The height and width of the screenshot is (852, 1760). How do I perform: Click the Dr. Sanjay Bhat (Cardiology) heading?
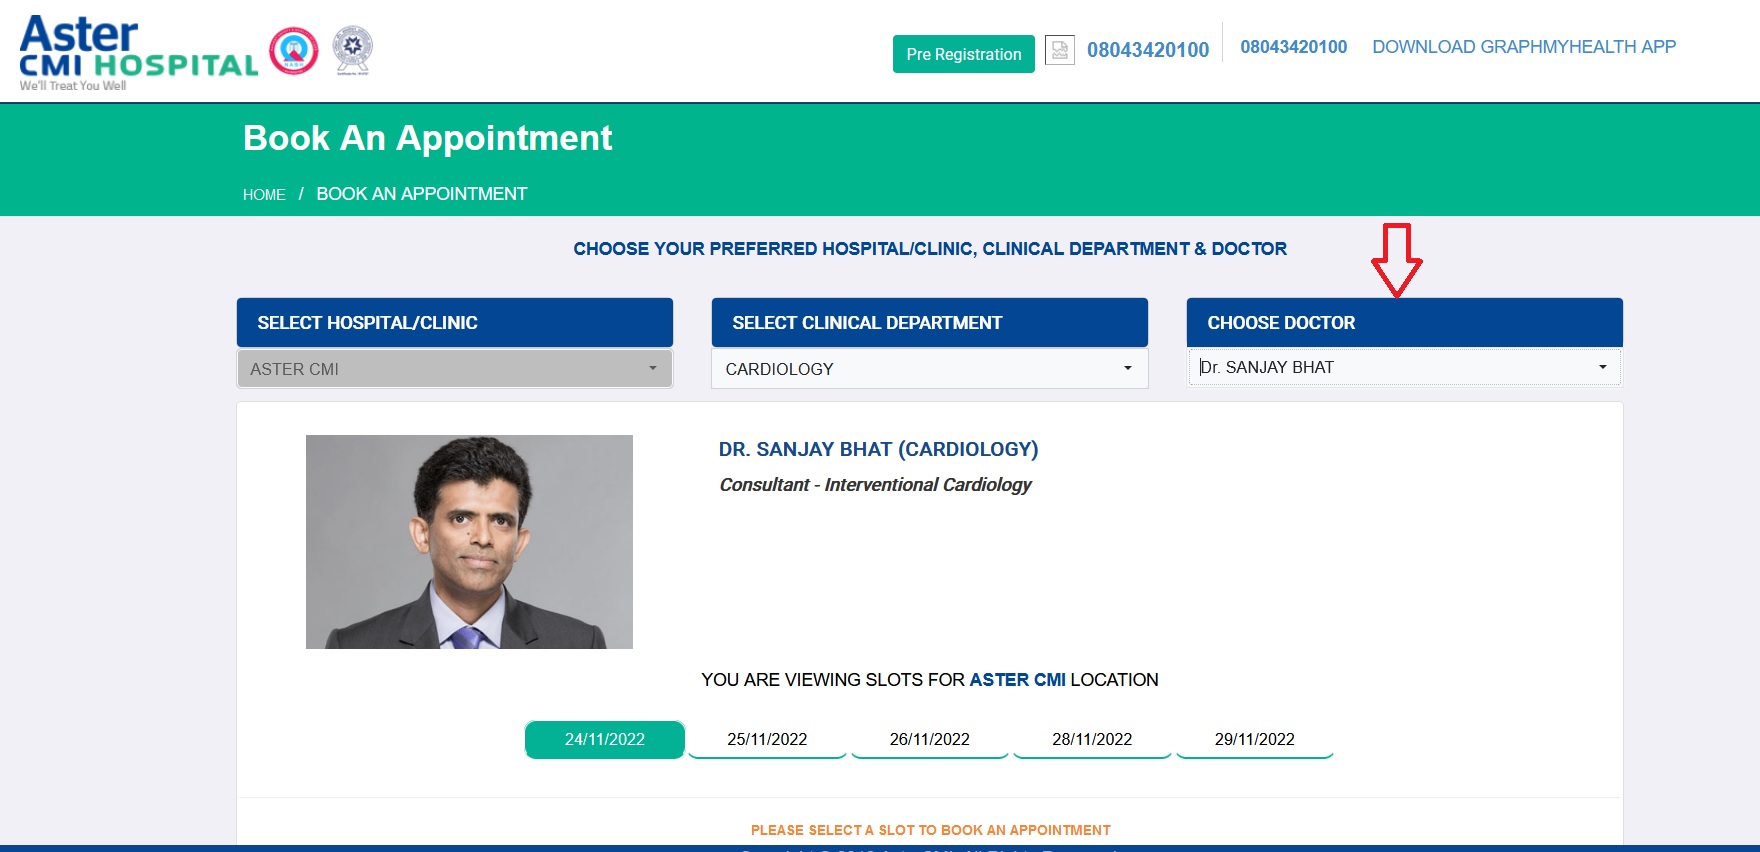click(878, 450)
